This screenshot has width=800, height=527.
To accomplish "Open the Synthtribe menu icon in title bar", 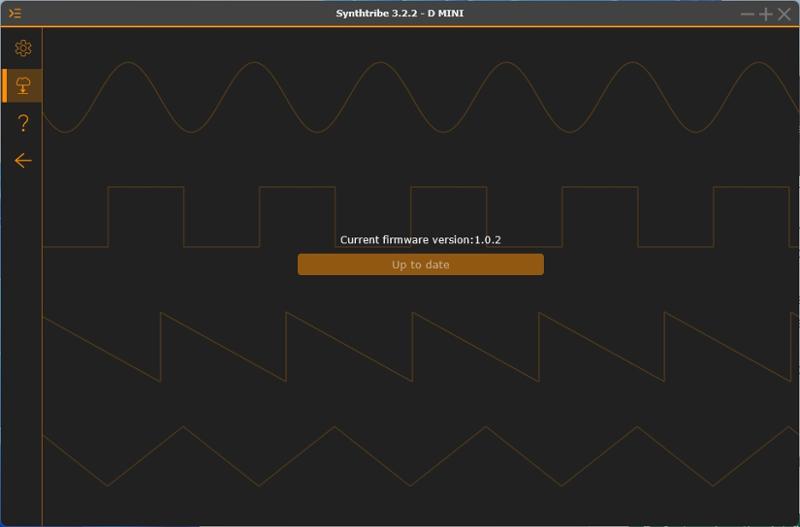I will click(15, 13).
